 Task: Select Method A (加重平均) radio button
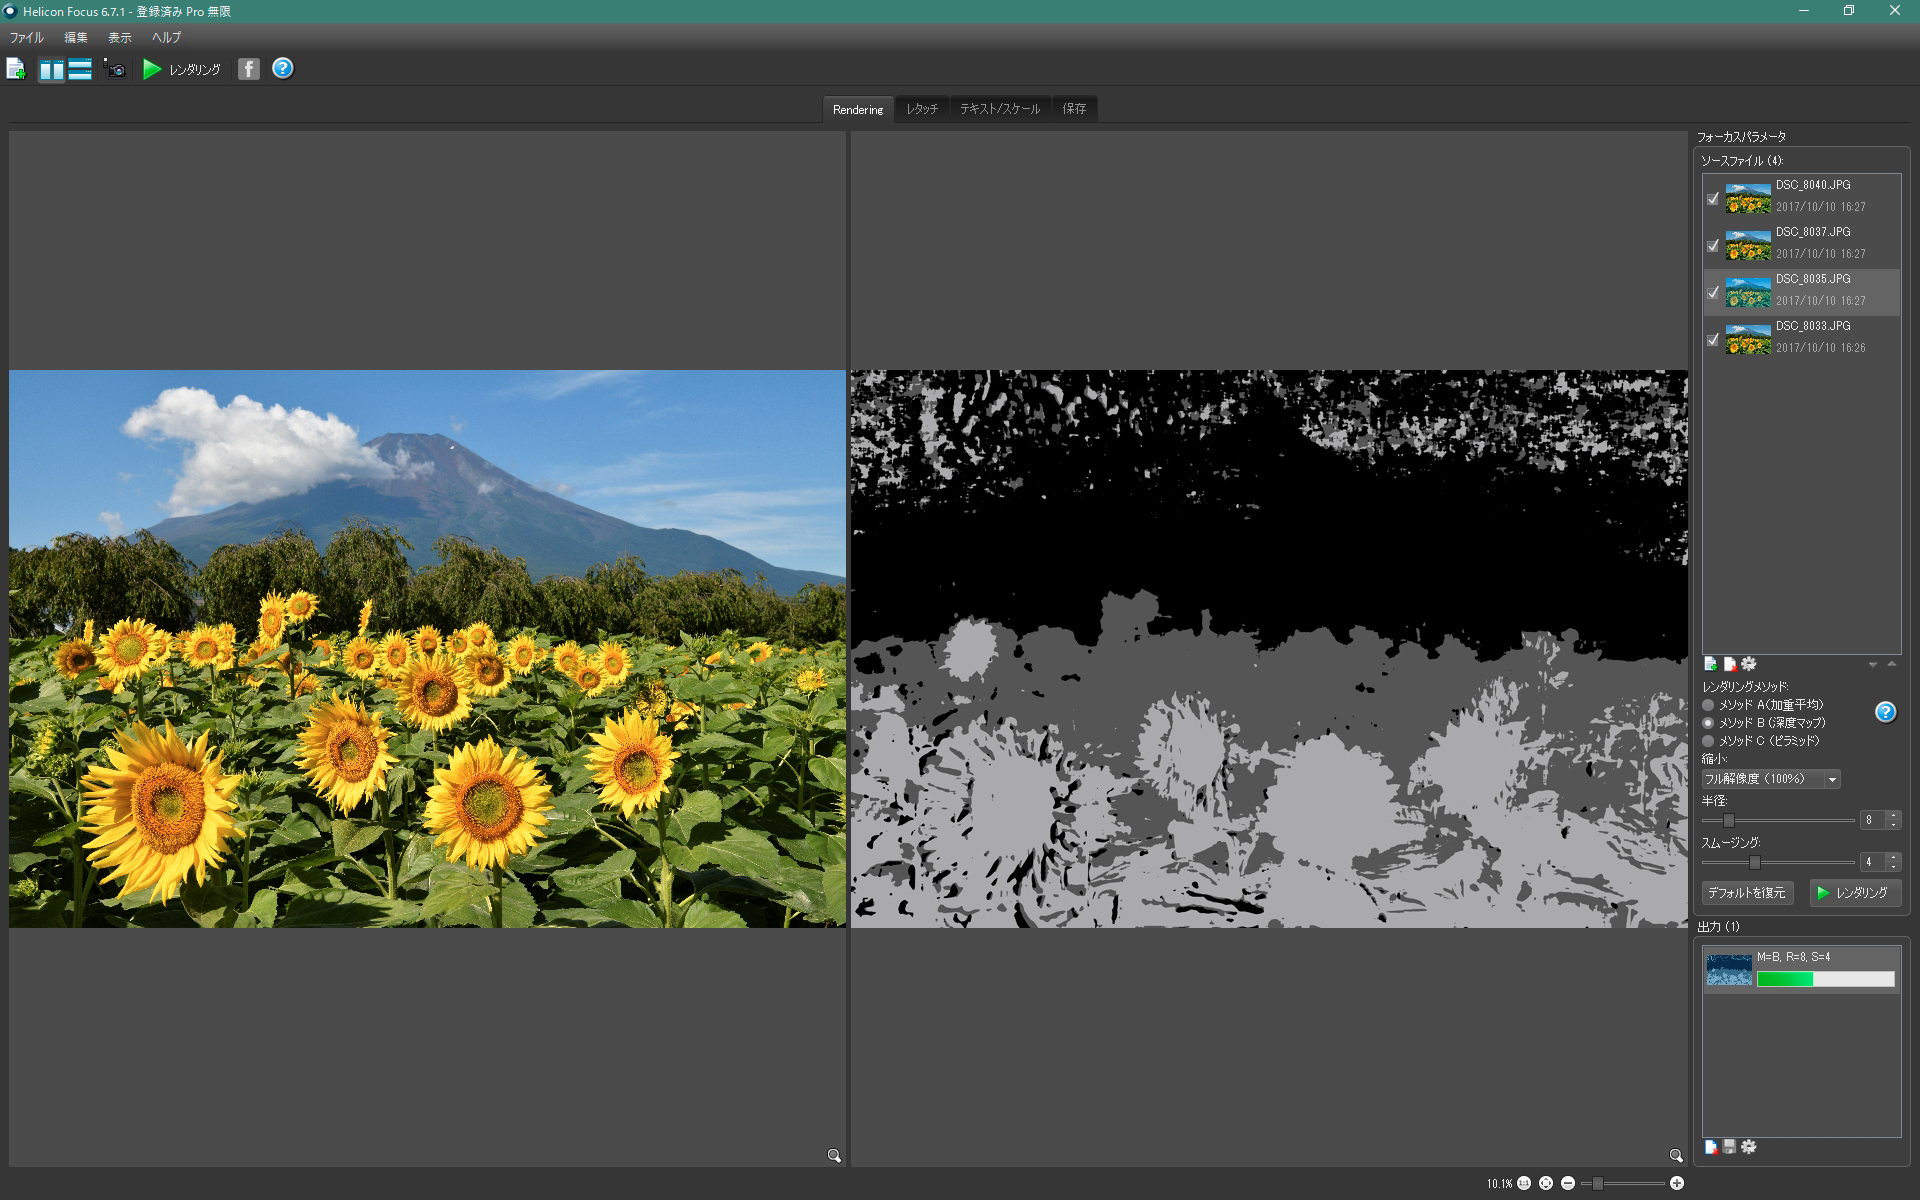[1709, 705]
